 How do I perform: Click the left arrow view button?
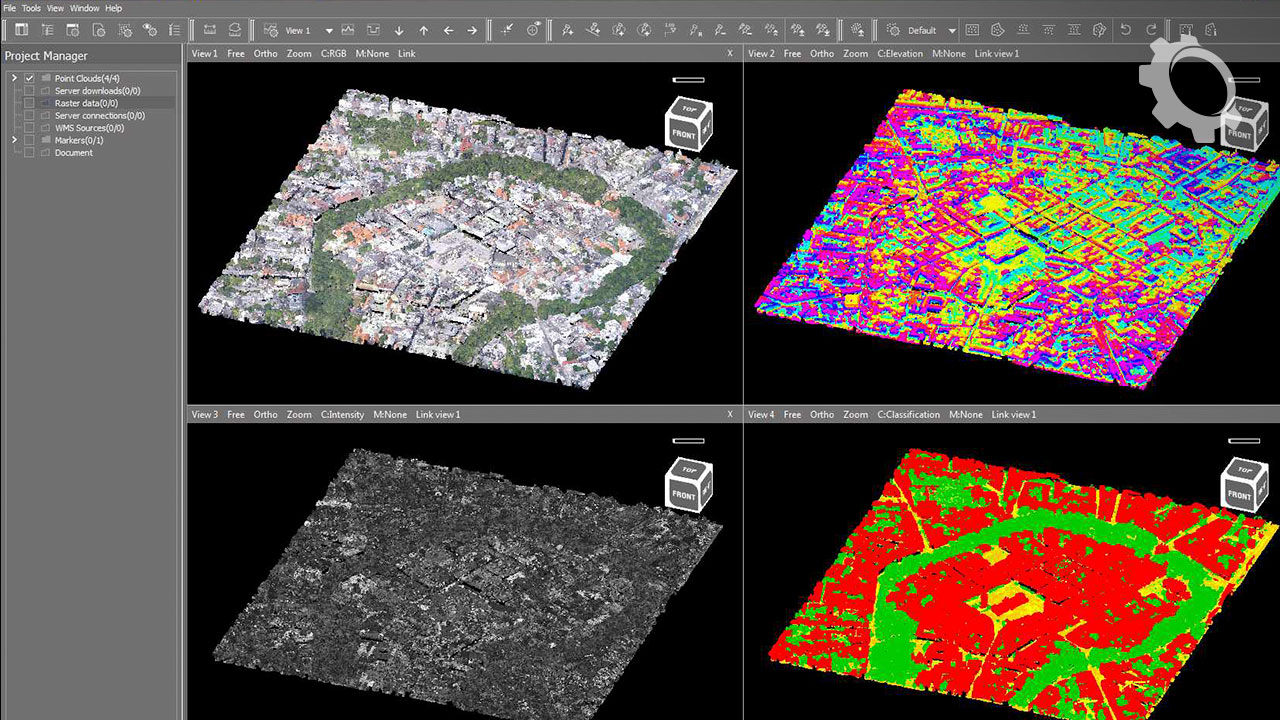coord(448,30)
